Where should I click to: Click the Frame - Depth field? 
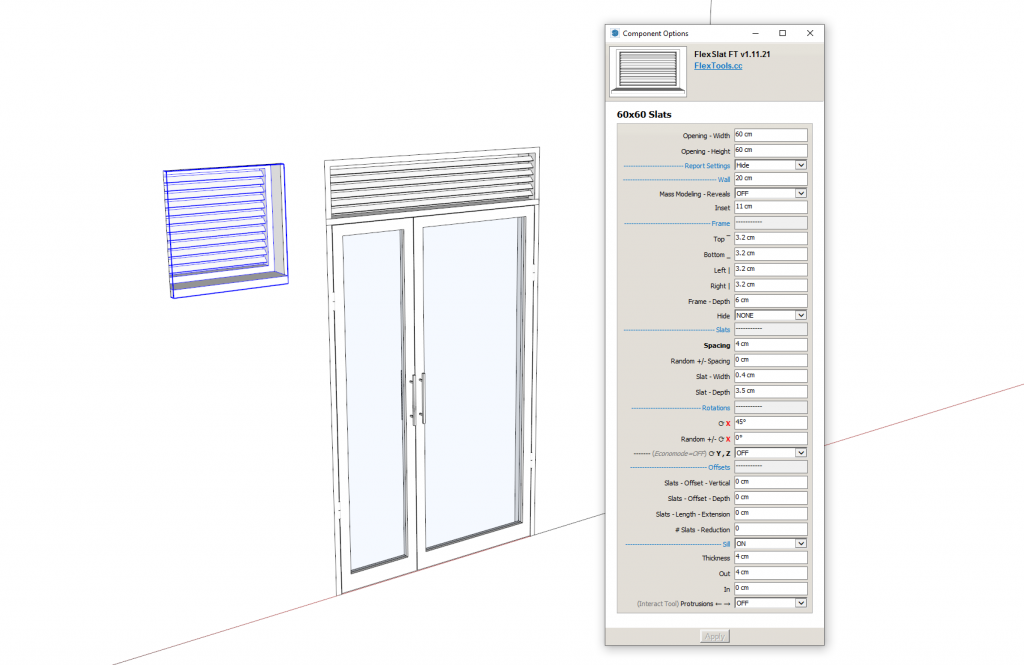click(x=770, y=299)
